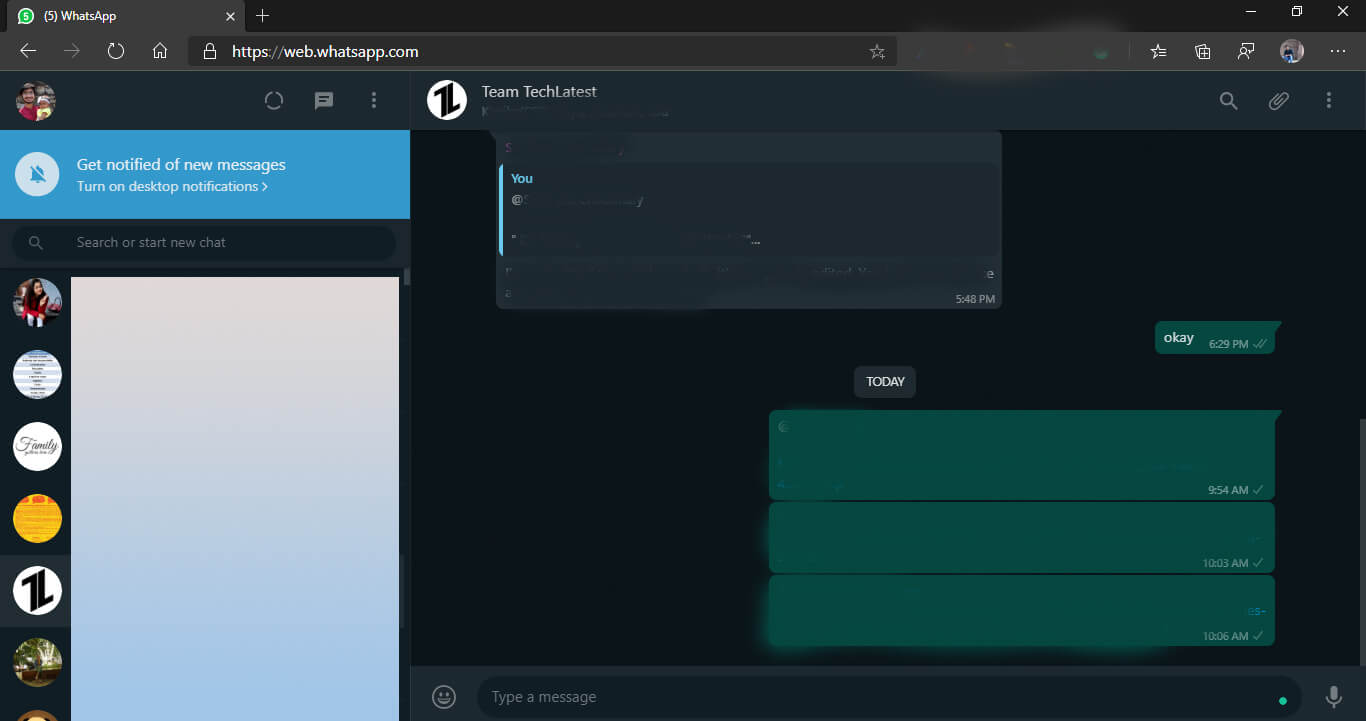
Task: Open chat with the orange-yellow avatar
Action: 37,519
